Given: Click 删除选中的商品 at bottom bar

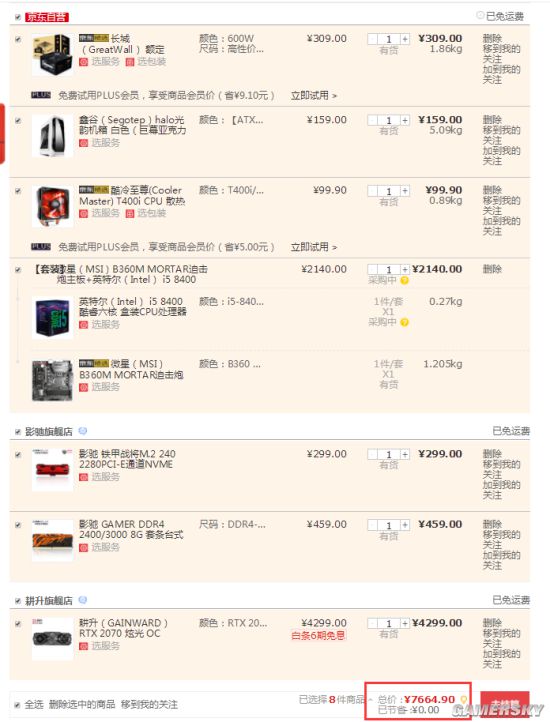Looking at the screenshot, I should click(82, 705).
